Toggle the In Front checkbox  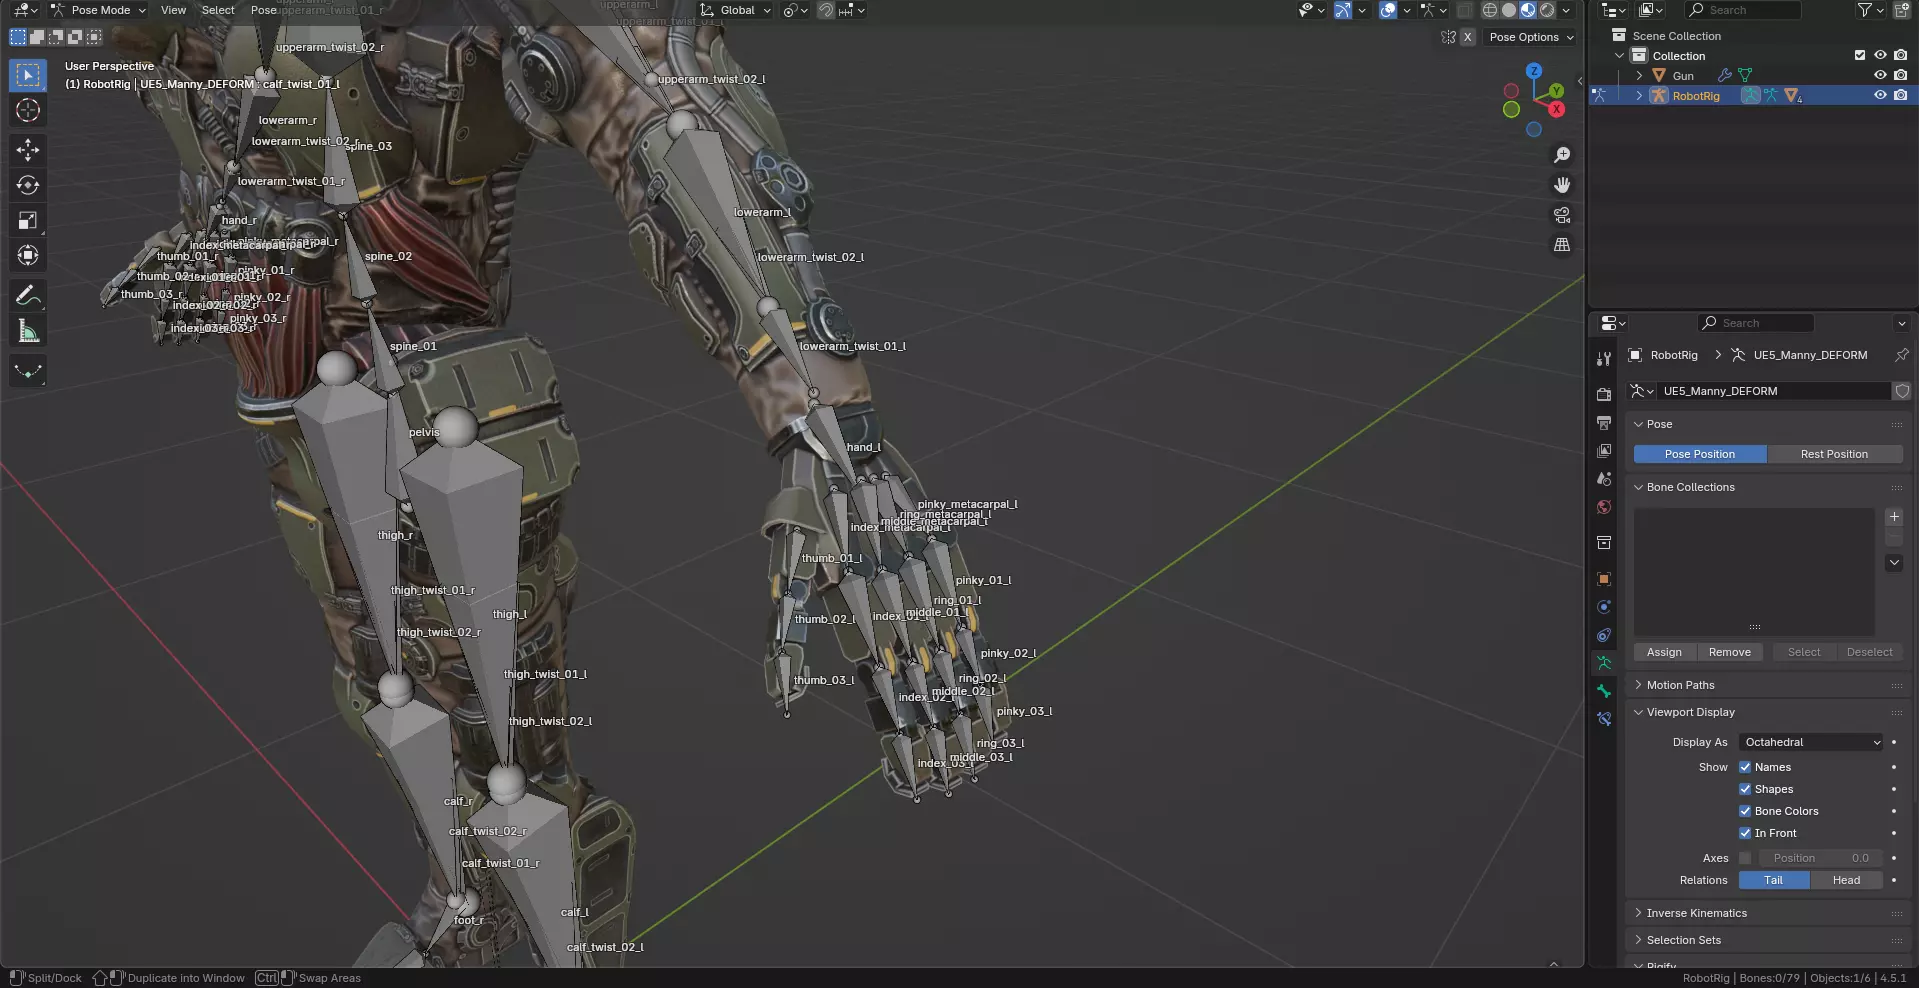point(1745,833)
